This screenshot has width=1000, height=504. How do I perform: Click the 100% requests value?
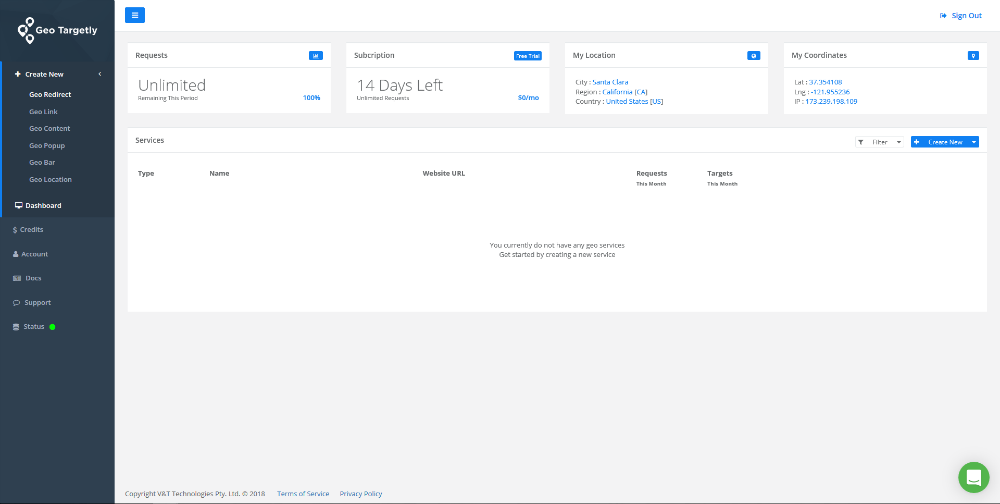[311, 98]
